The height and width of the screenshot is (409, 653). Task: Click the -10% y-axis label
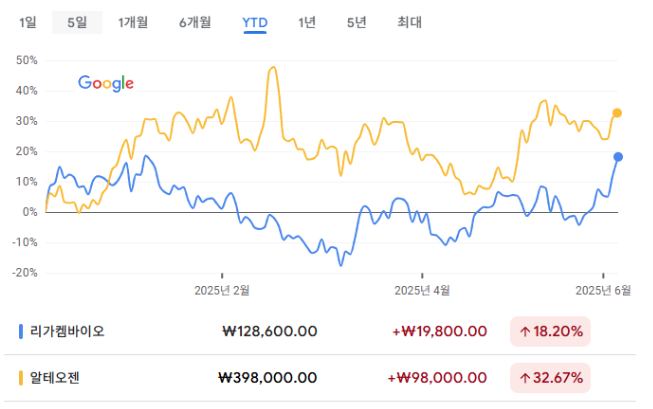25,243
